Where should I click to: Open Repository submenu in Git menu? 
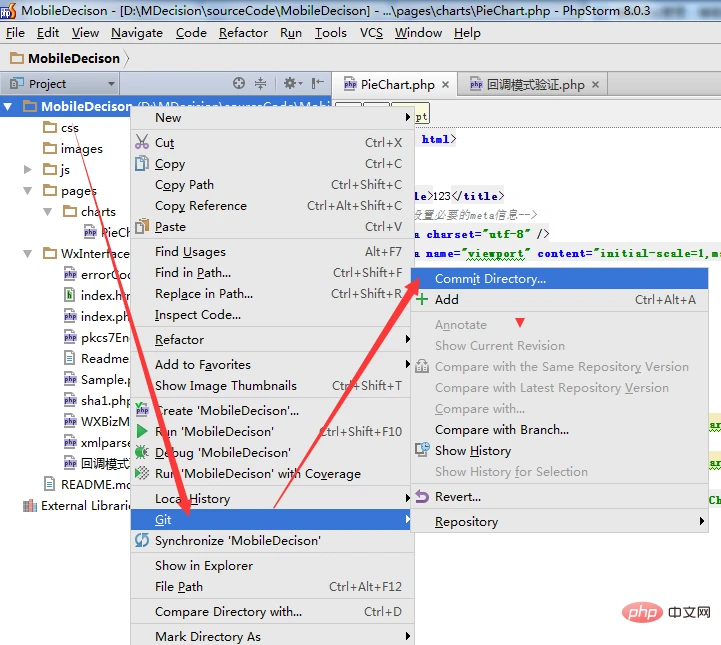point(466,522)
